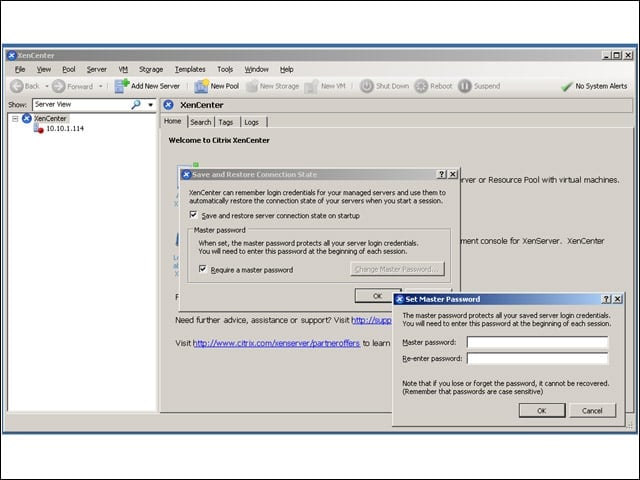Select the 10.10.1.114 server entry

coord(65,129)
